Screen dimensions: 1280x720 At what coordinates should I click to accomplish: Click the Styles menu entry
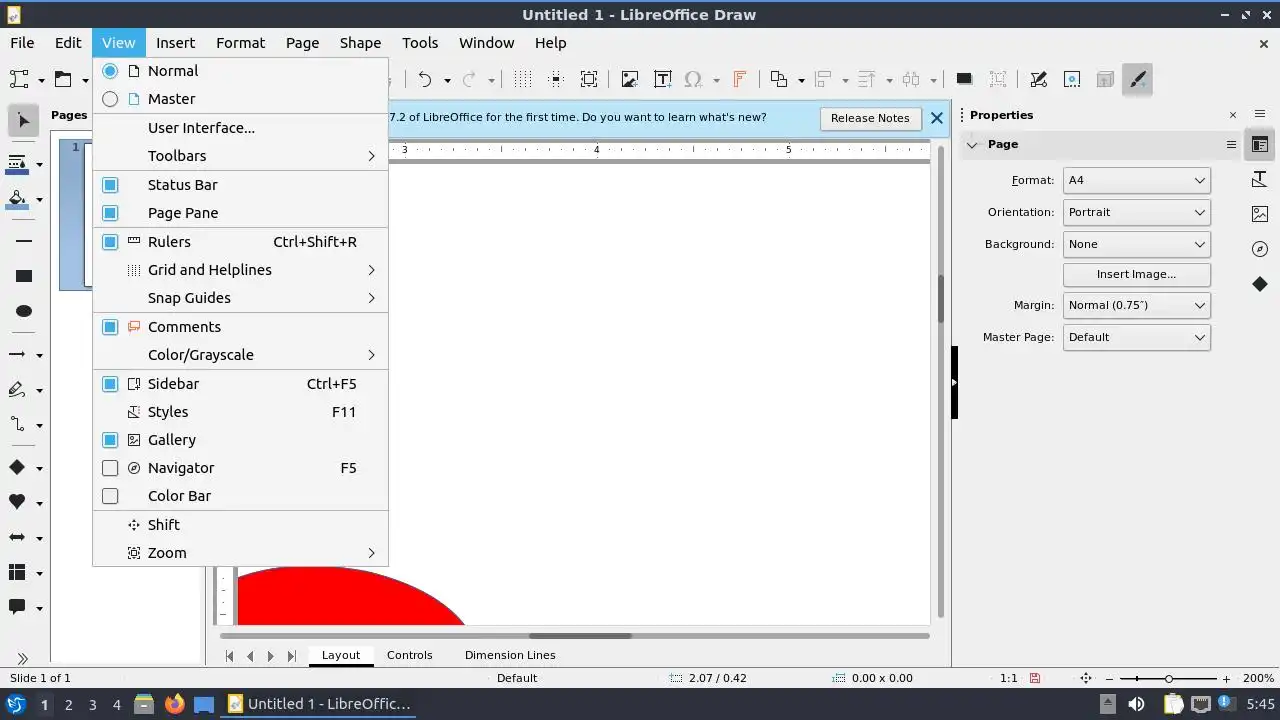coord(240,412)
